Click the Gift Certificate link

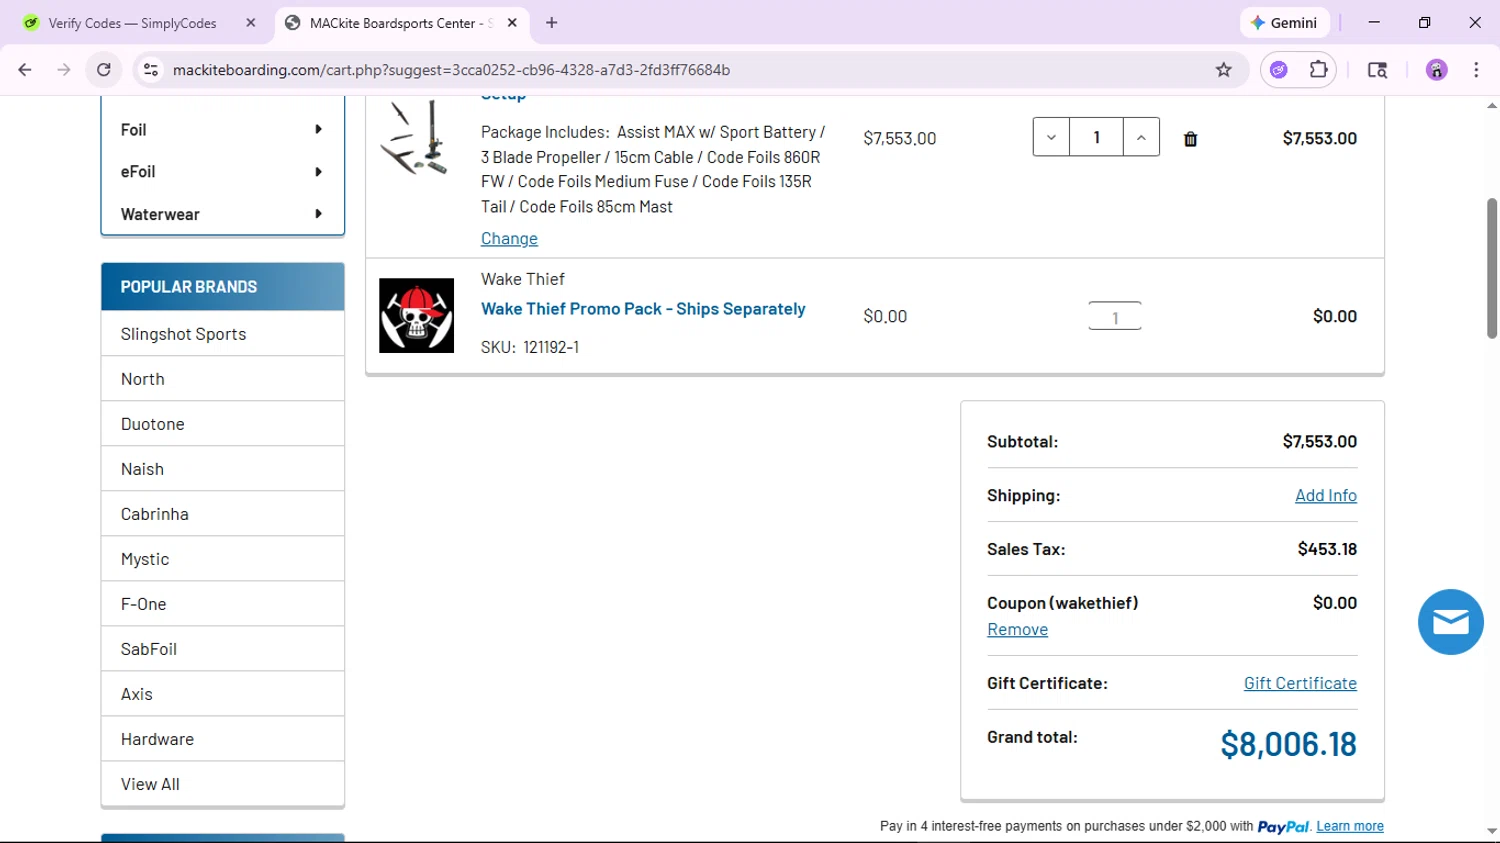pyautogui.click(x=1300, y=683)
